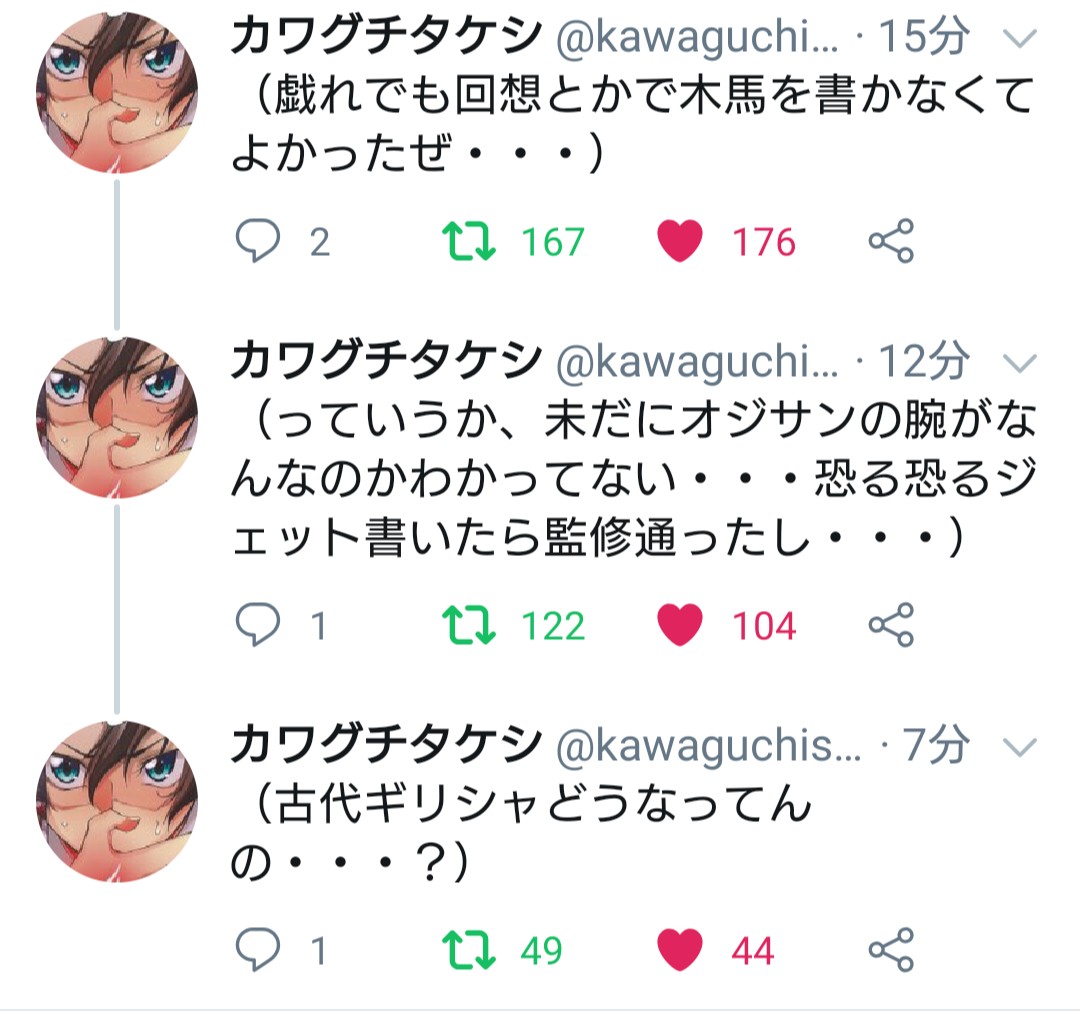The image size is (1080, 1023).
Task: Reply to the tweet posted 7分 ago
Action: [258, 949]
